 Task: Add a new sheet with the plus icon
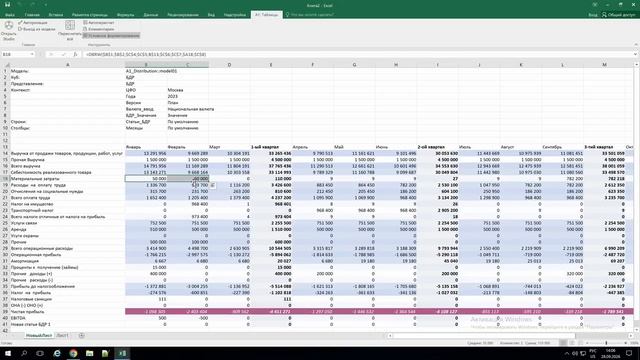(x=81, y=336)
